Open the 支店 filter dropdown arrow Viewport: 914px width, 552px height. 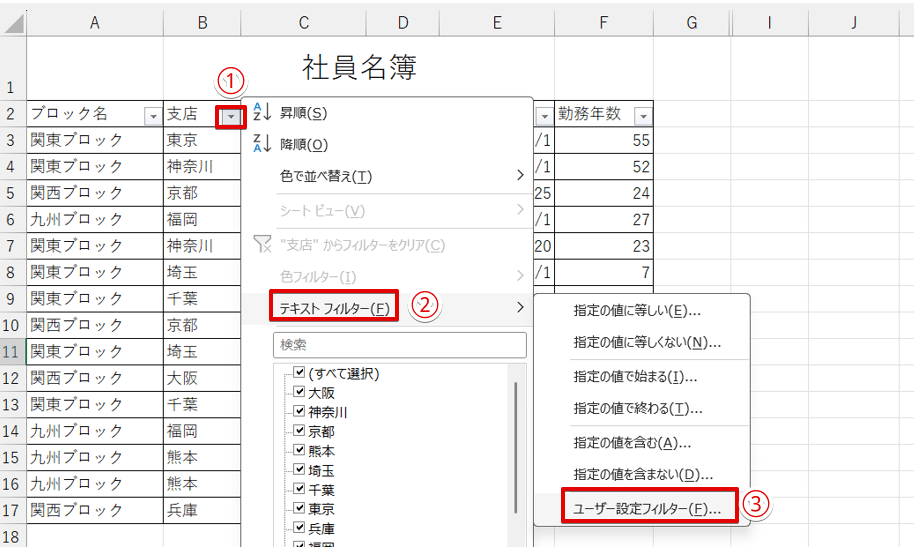[x=231, y=117]
